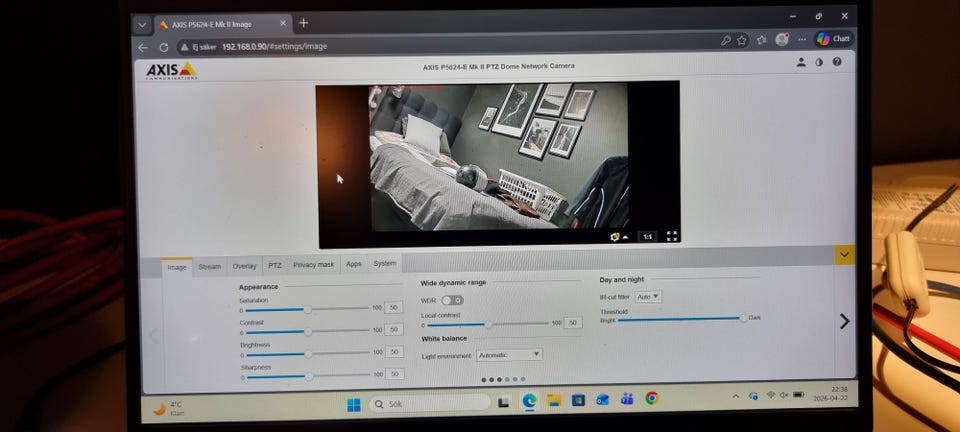Click the Saturation slider handle
Viewport: 960px width, 432px height.
tap(308, 310)
